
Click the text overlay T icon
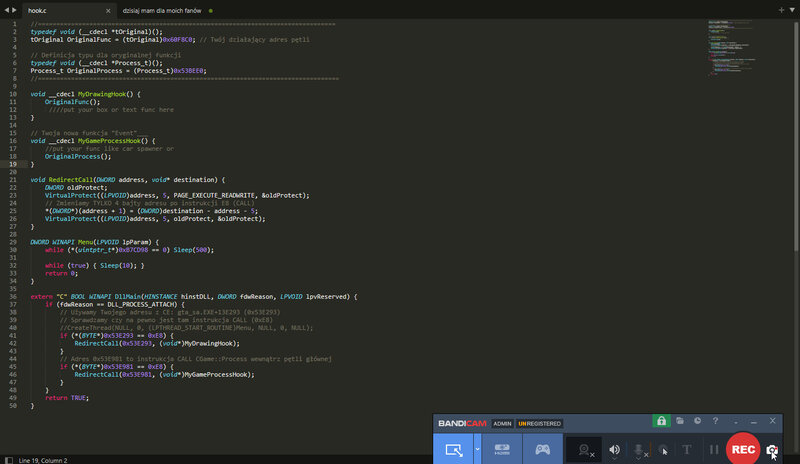(x=687, y=450)
